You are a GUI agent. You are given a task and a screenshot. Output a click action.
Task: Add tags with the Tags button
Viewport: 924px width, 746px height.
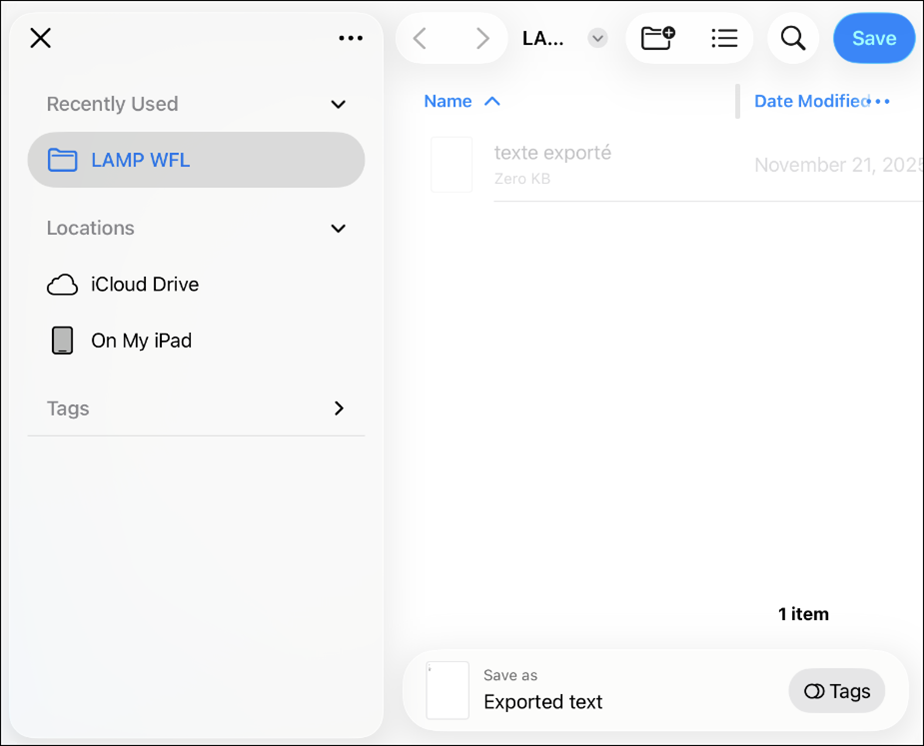pyautogui.click(x=837, y=691)
